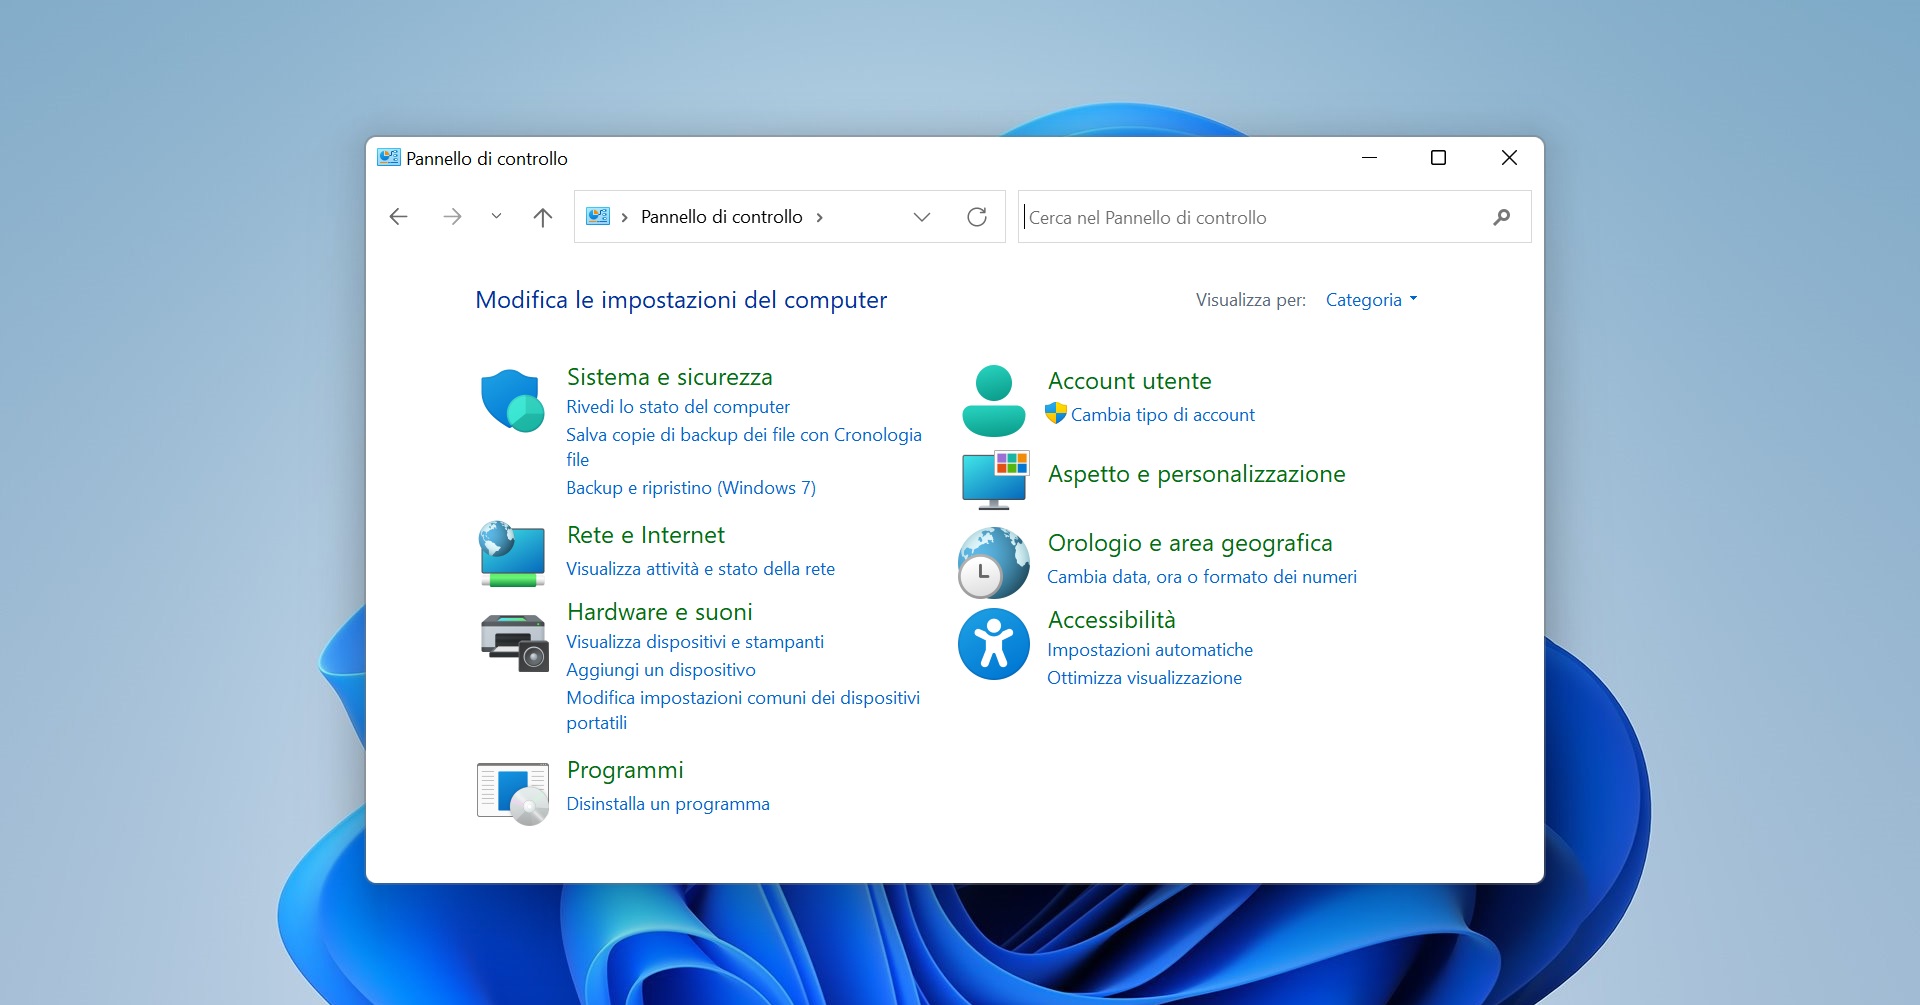Click Aggiungi un dispositivo link

point(661,670)
